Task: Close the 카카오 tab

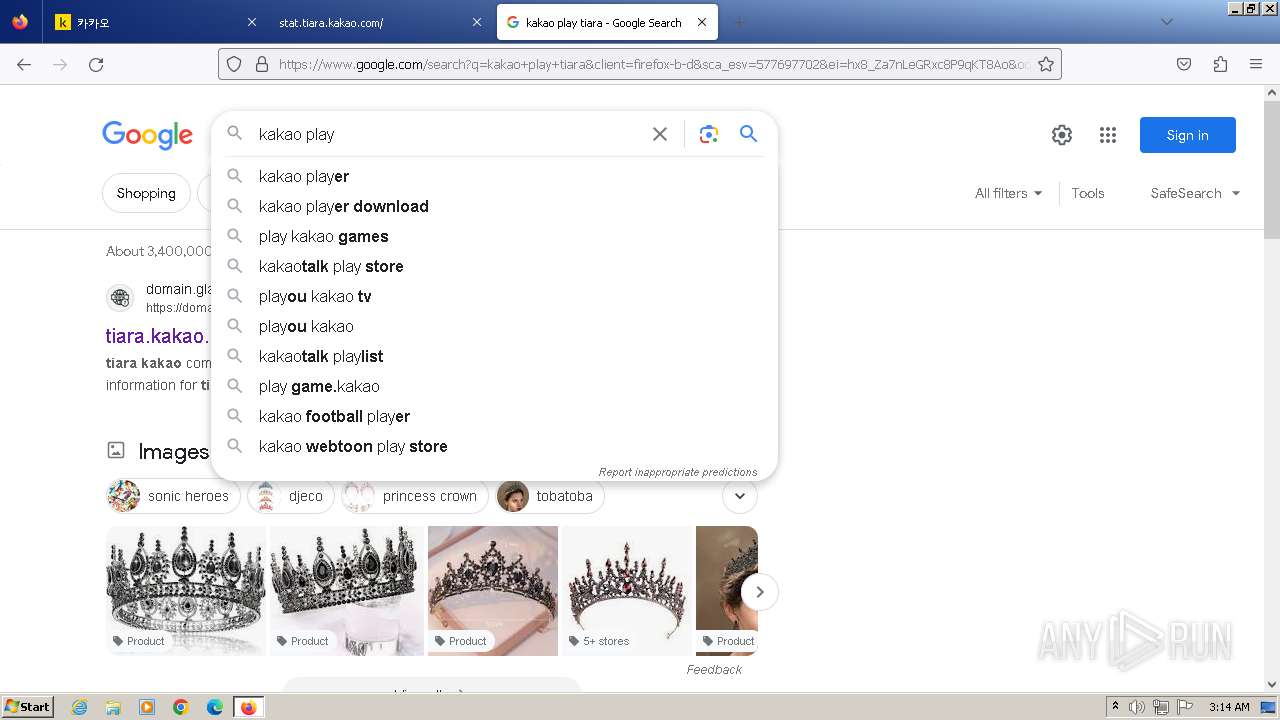Action: point(251,22)
